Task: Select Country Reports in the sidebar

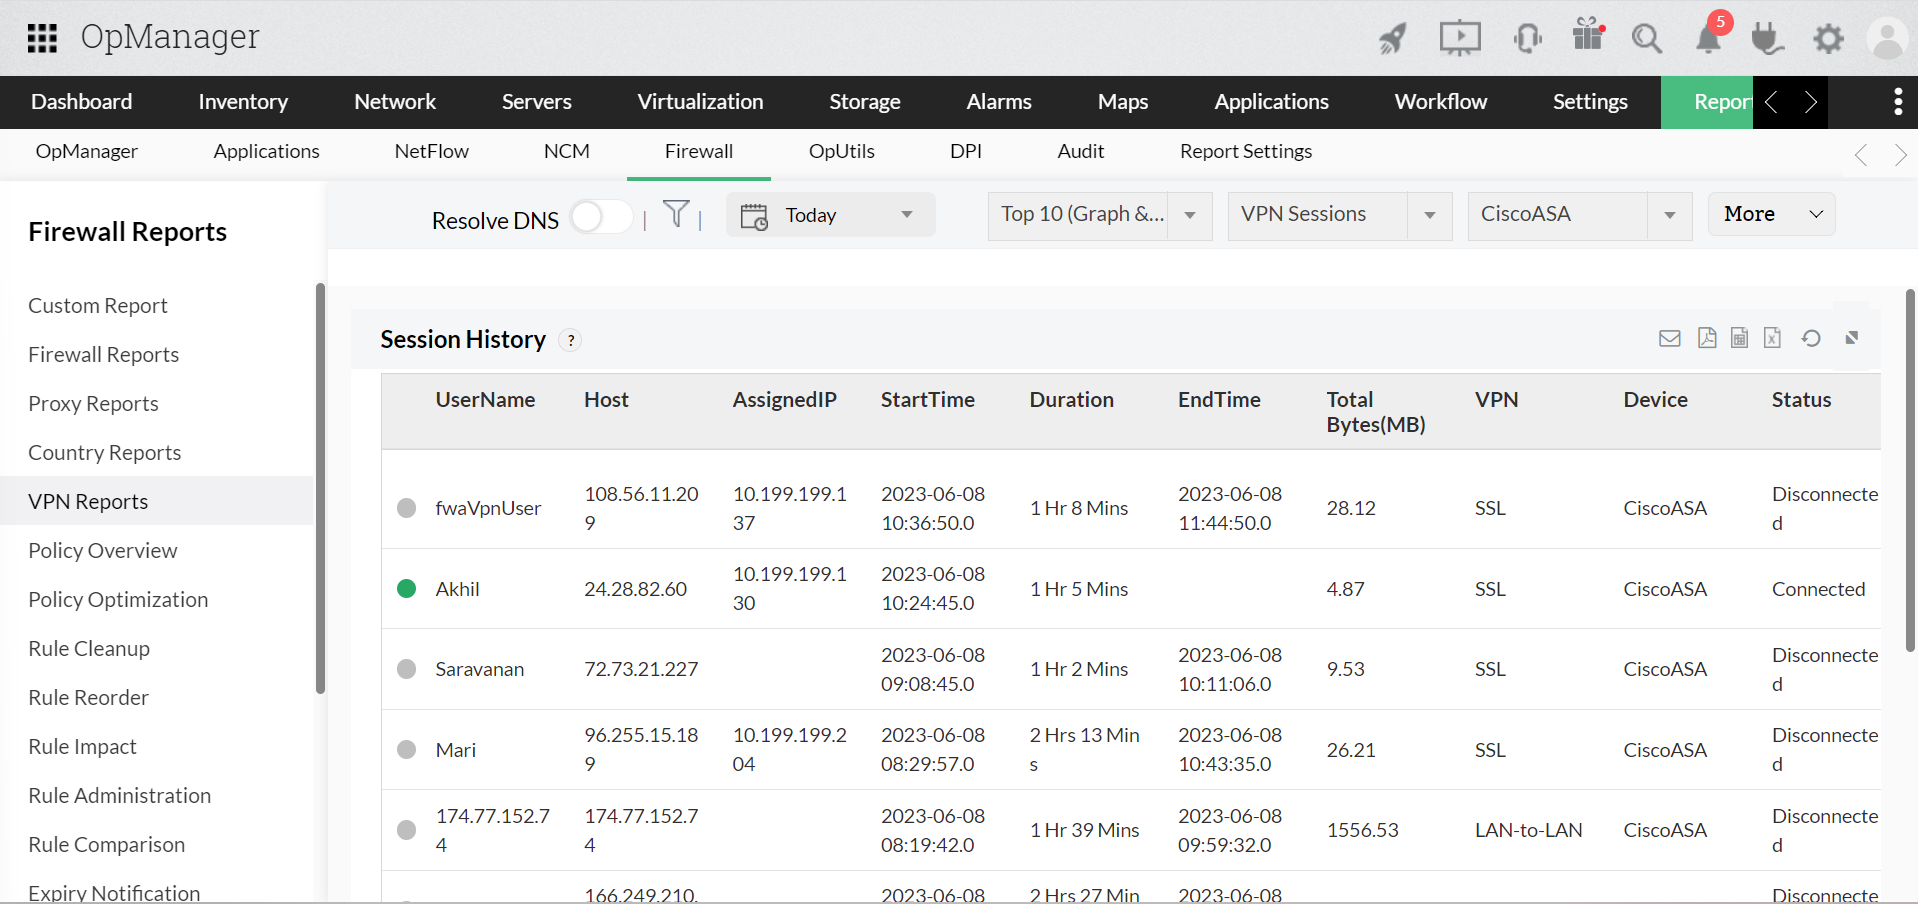Action: click(104, 453)
